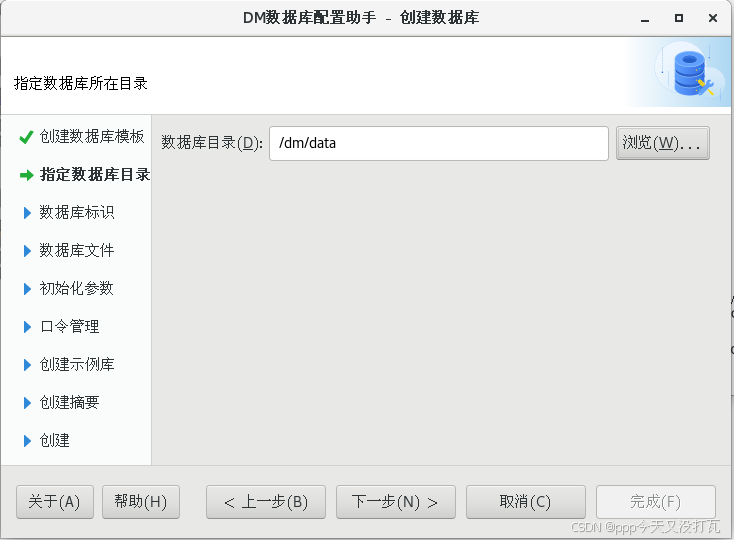Screen dimensions: 734x540
Task: Minimize the DM数据库配置助手 window
Action: click(645, 19)
